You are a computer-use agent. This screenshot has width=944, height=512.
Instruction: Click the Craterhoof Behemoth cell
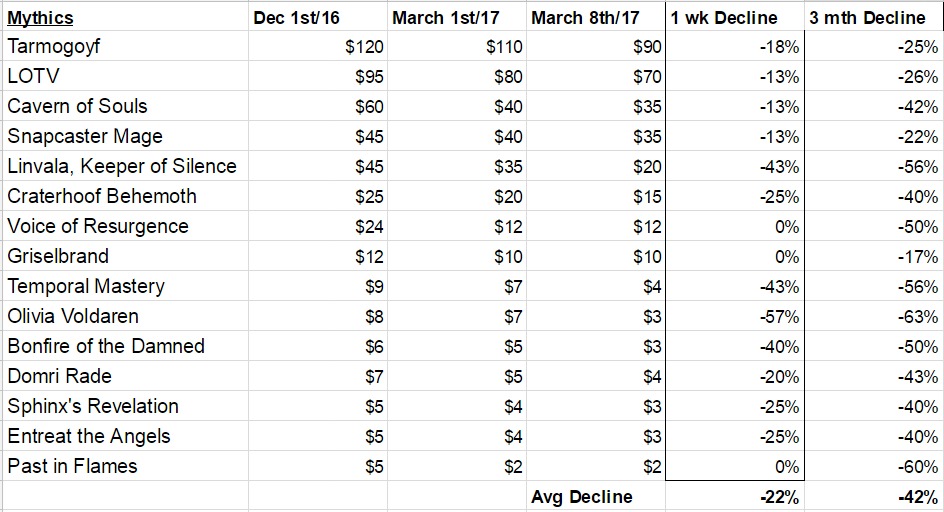pos(125,196)
